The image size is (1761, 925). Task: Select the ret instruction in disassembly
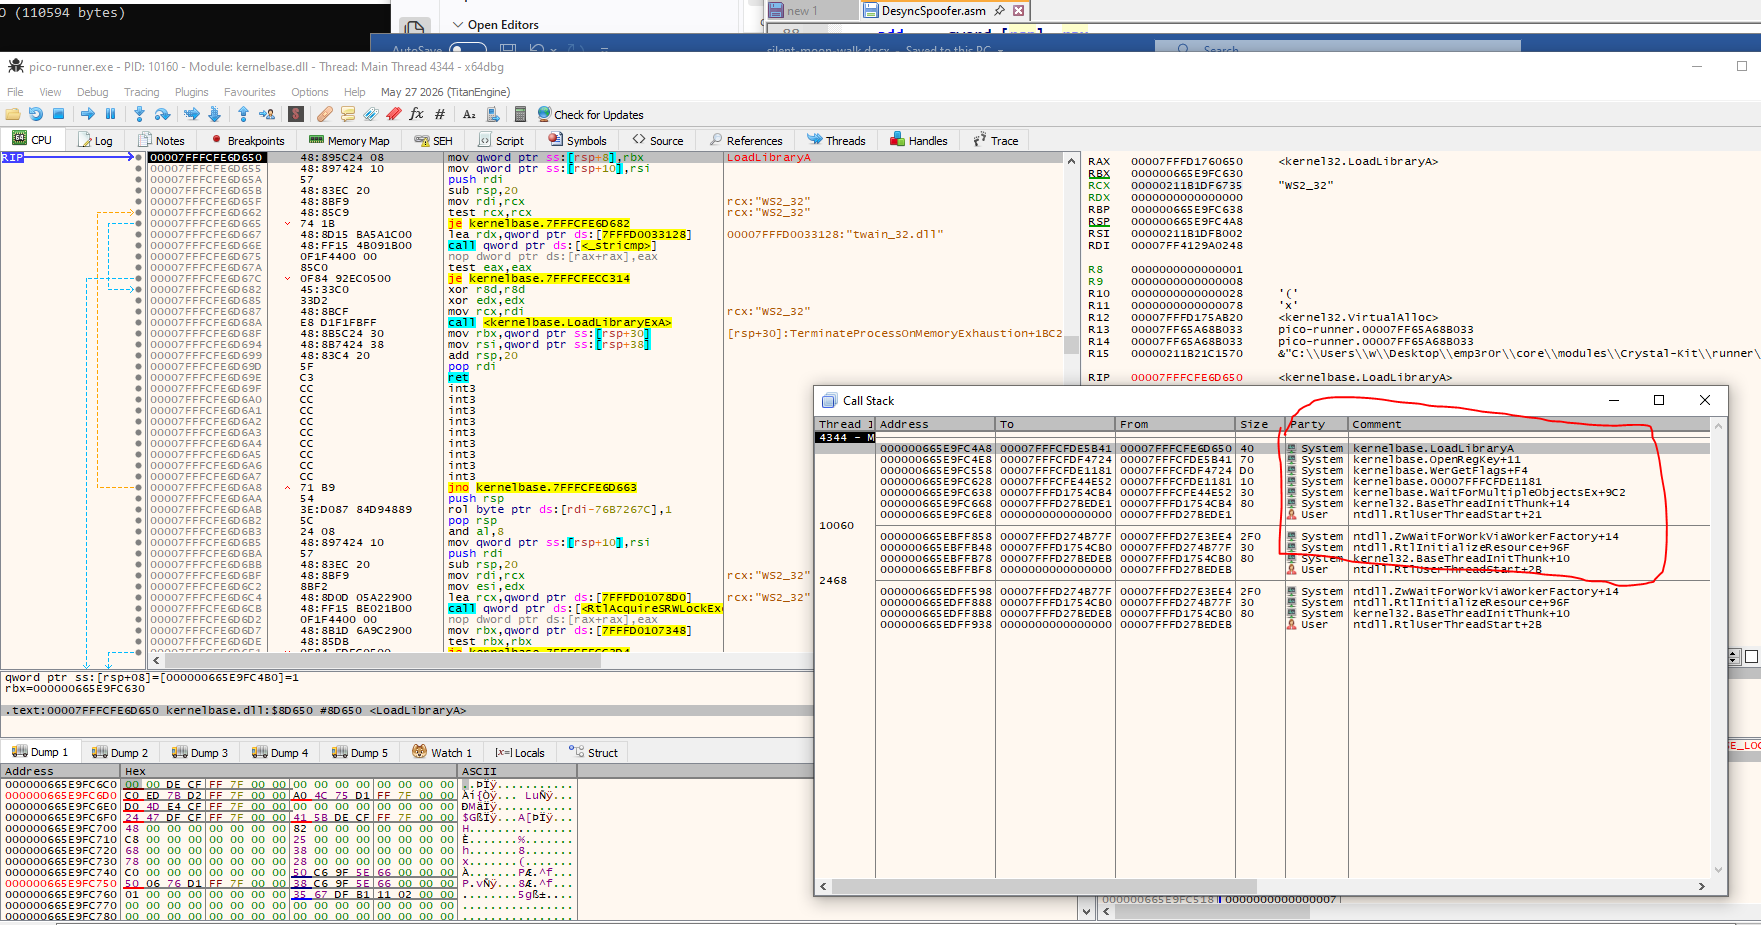(458, 378)
